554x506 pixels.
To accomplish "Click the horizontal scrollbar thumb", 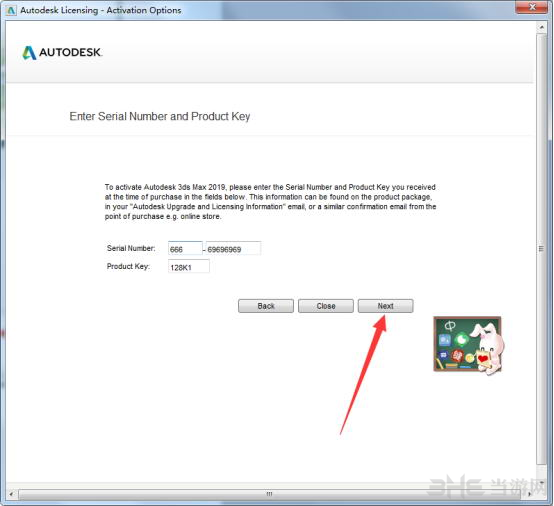I will [x=269, y=494].
